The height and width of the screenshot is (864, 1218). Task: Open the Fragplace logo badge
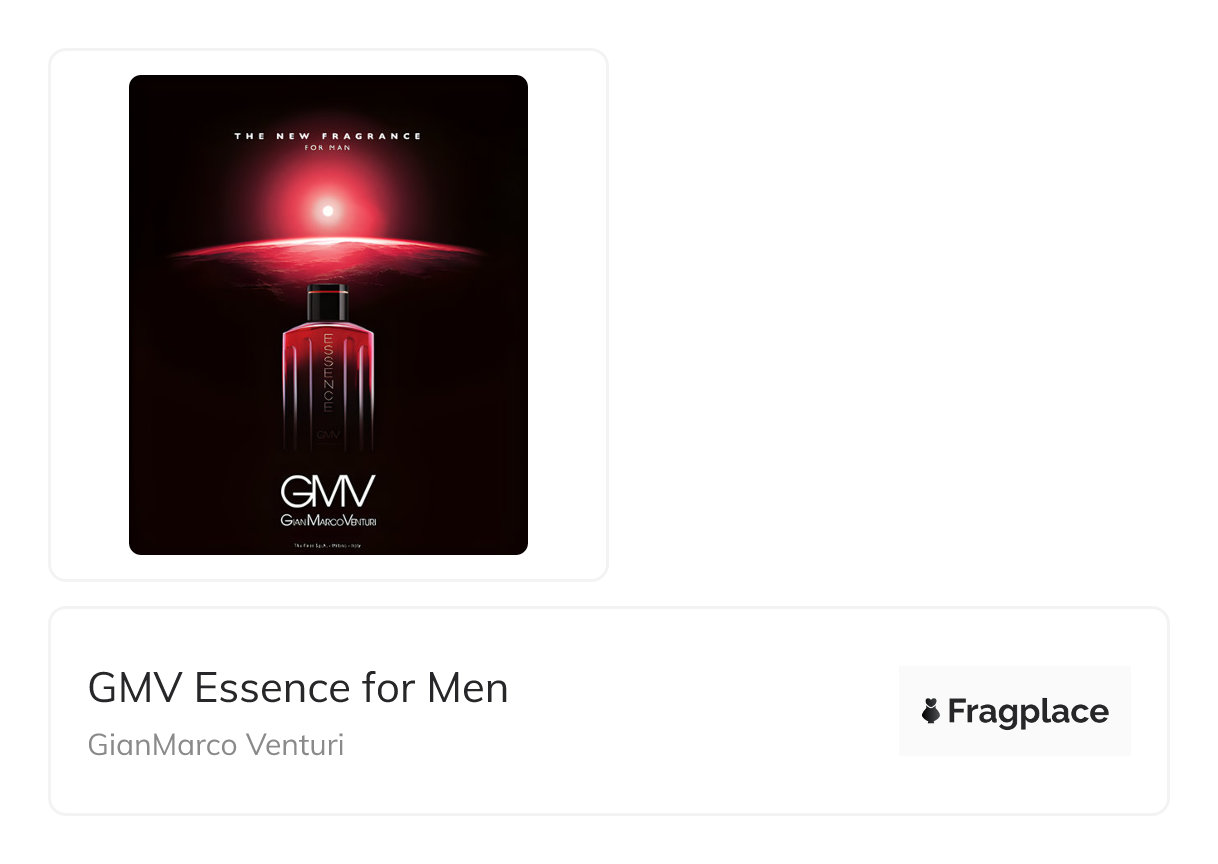[x=1014, y=711]
